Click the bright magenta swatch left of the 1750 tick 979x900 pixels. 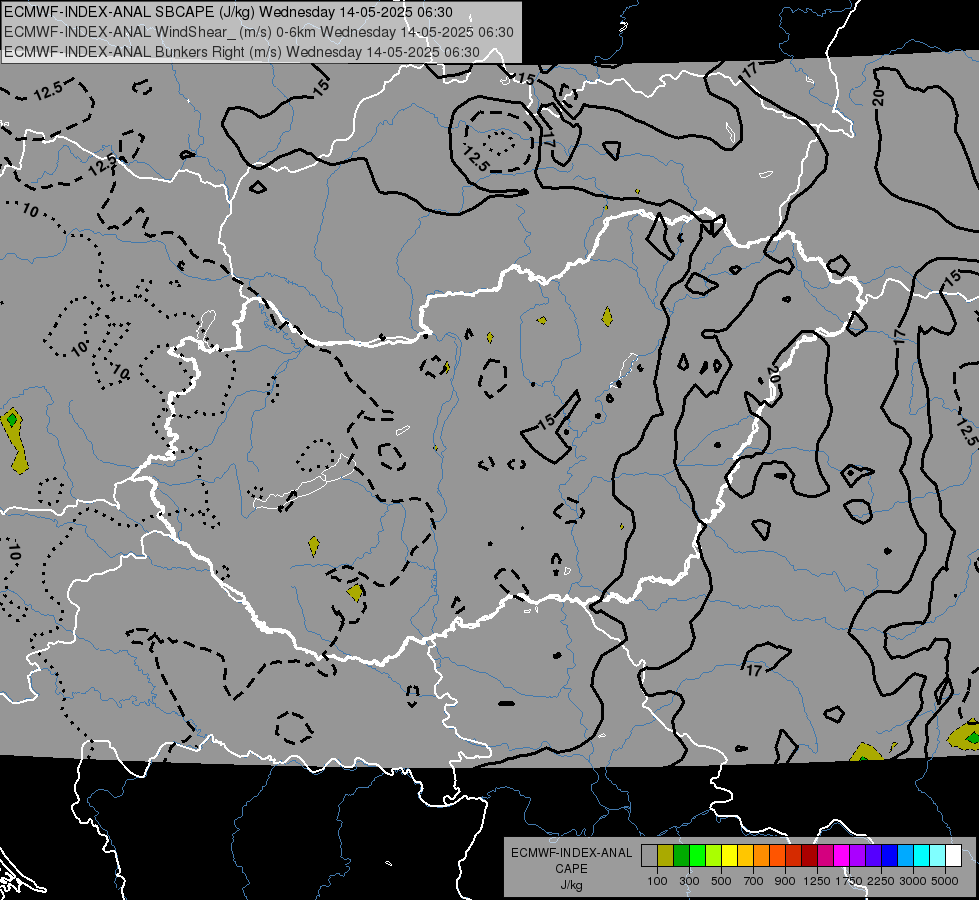pyautogui.click(x=842, y=856)
